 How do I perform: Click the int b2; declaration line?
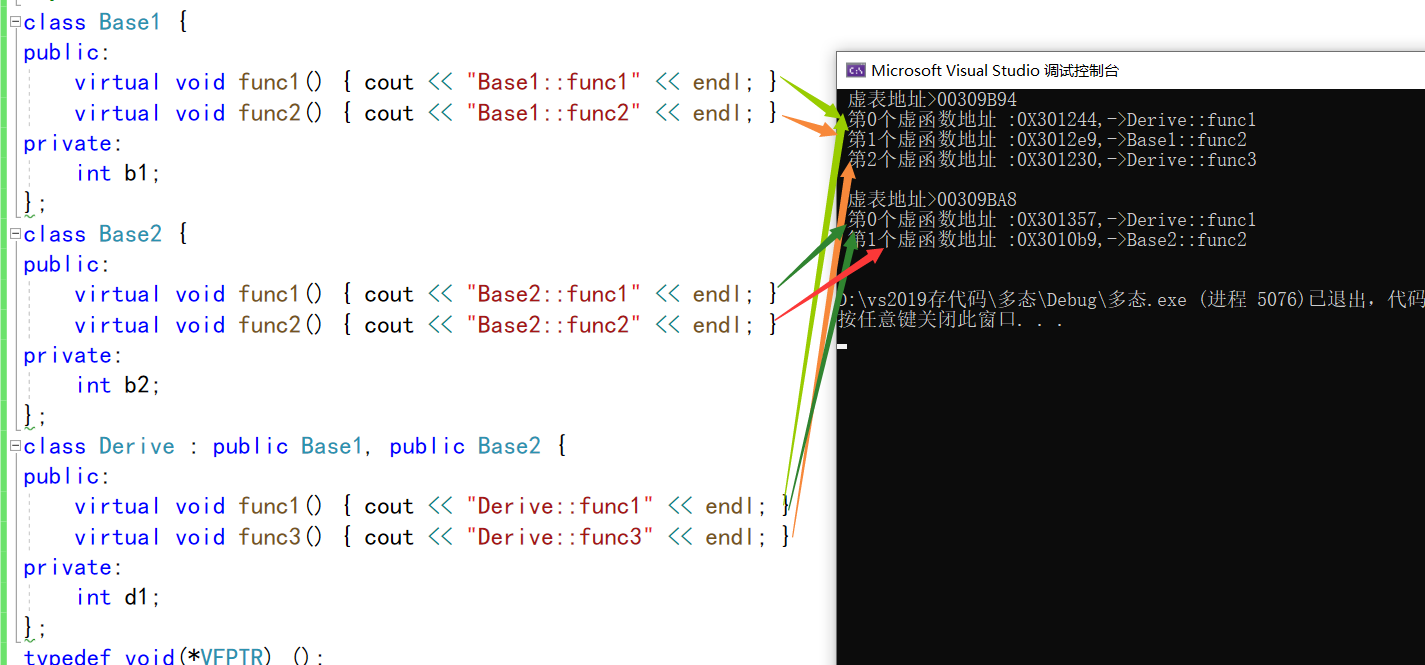(x=118, y=385)
